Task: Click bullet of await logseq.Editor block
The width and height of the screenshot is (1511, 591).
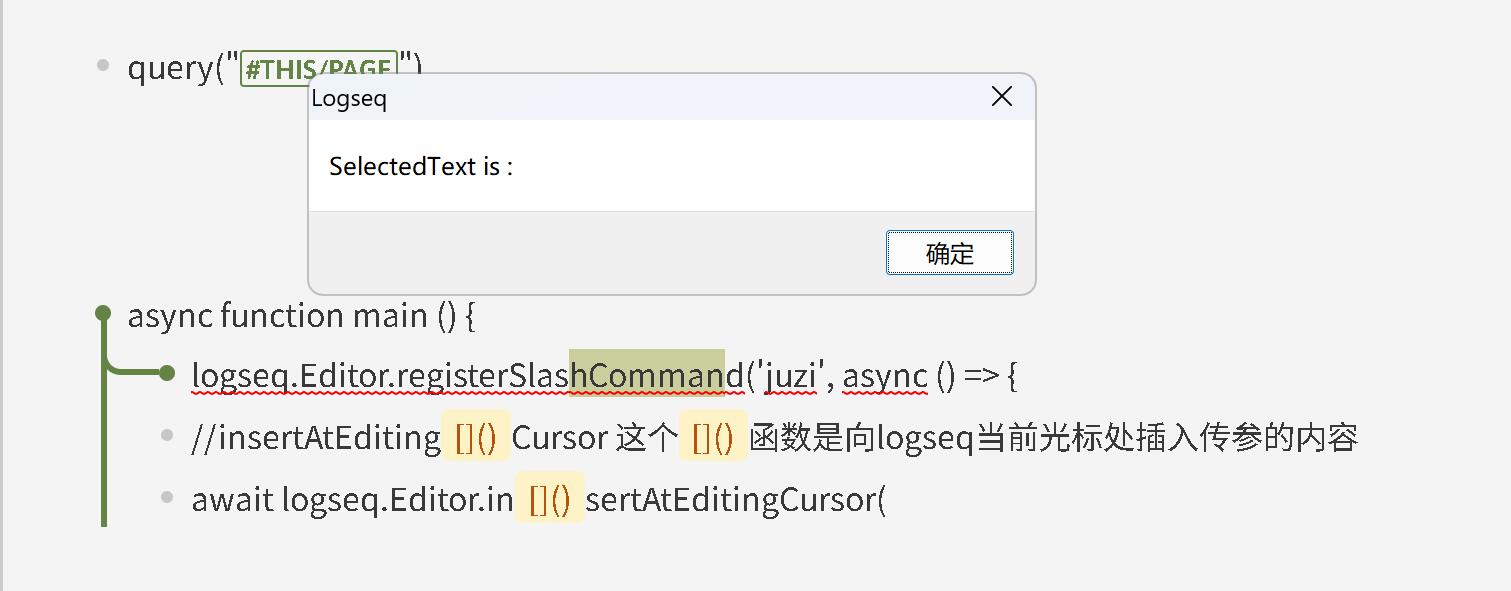Action: 166,497
